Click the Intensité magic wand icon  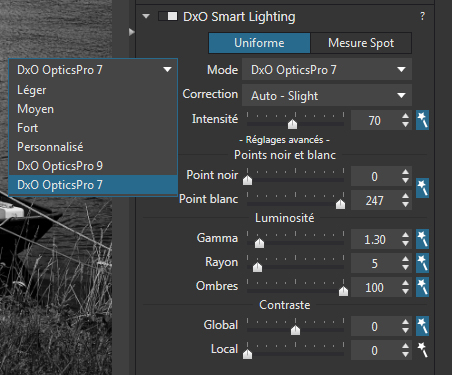[422, 120]
